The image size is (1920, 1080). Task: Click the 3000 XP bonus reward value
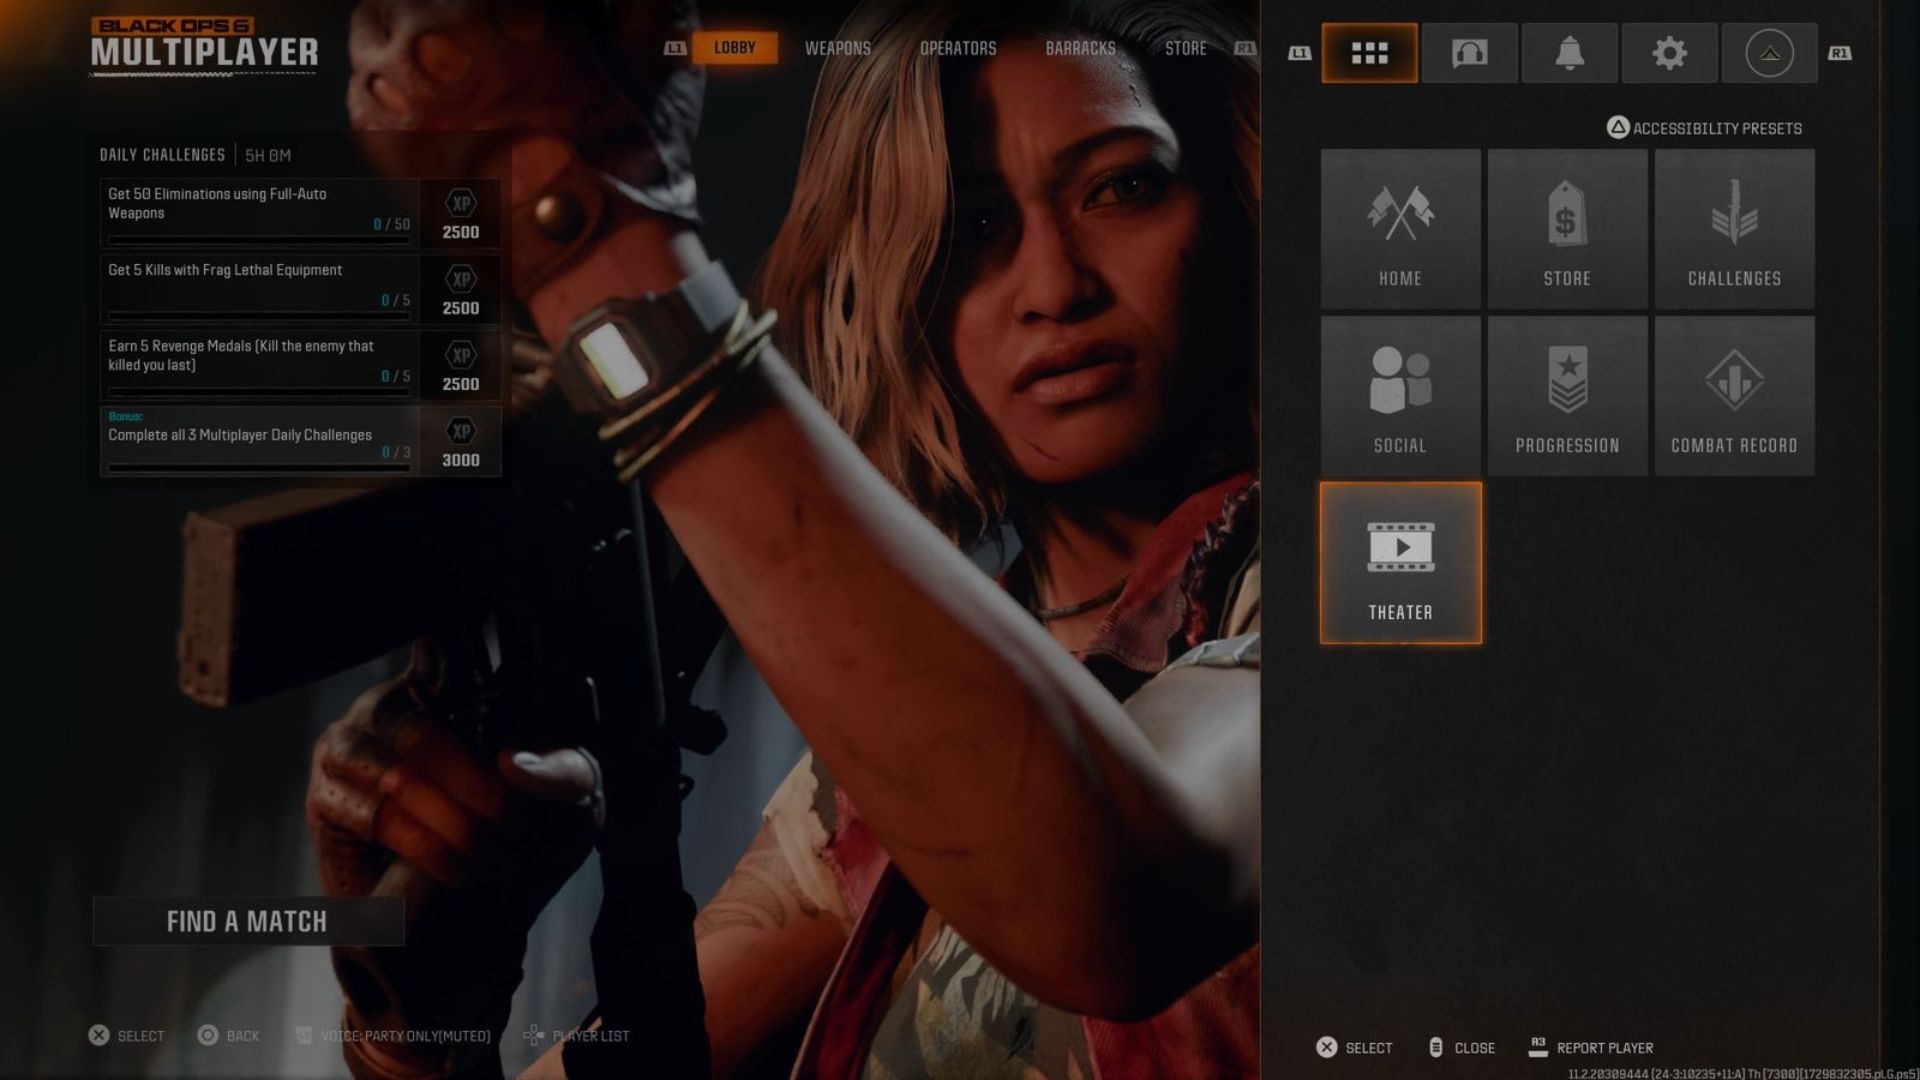pos(461,460)
